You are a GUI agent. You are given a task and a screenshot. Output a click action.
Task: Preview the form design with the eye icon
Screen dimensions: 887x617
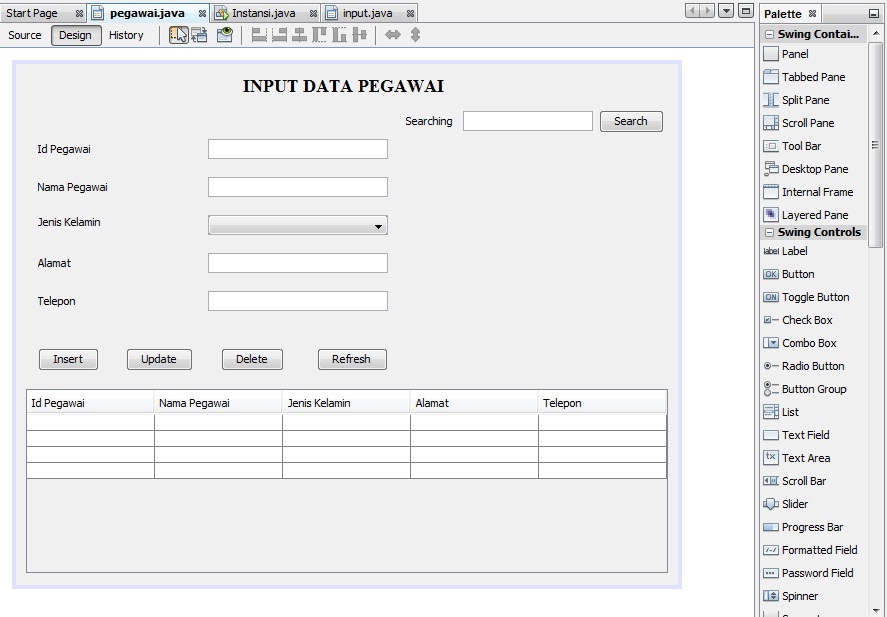(x=223, y=34)
